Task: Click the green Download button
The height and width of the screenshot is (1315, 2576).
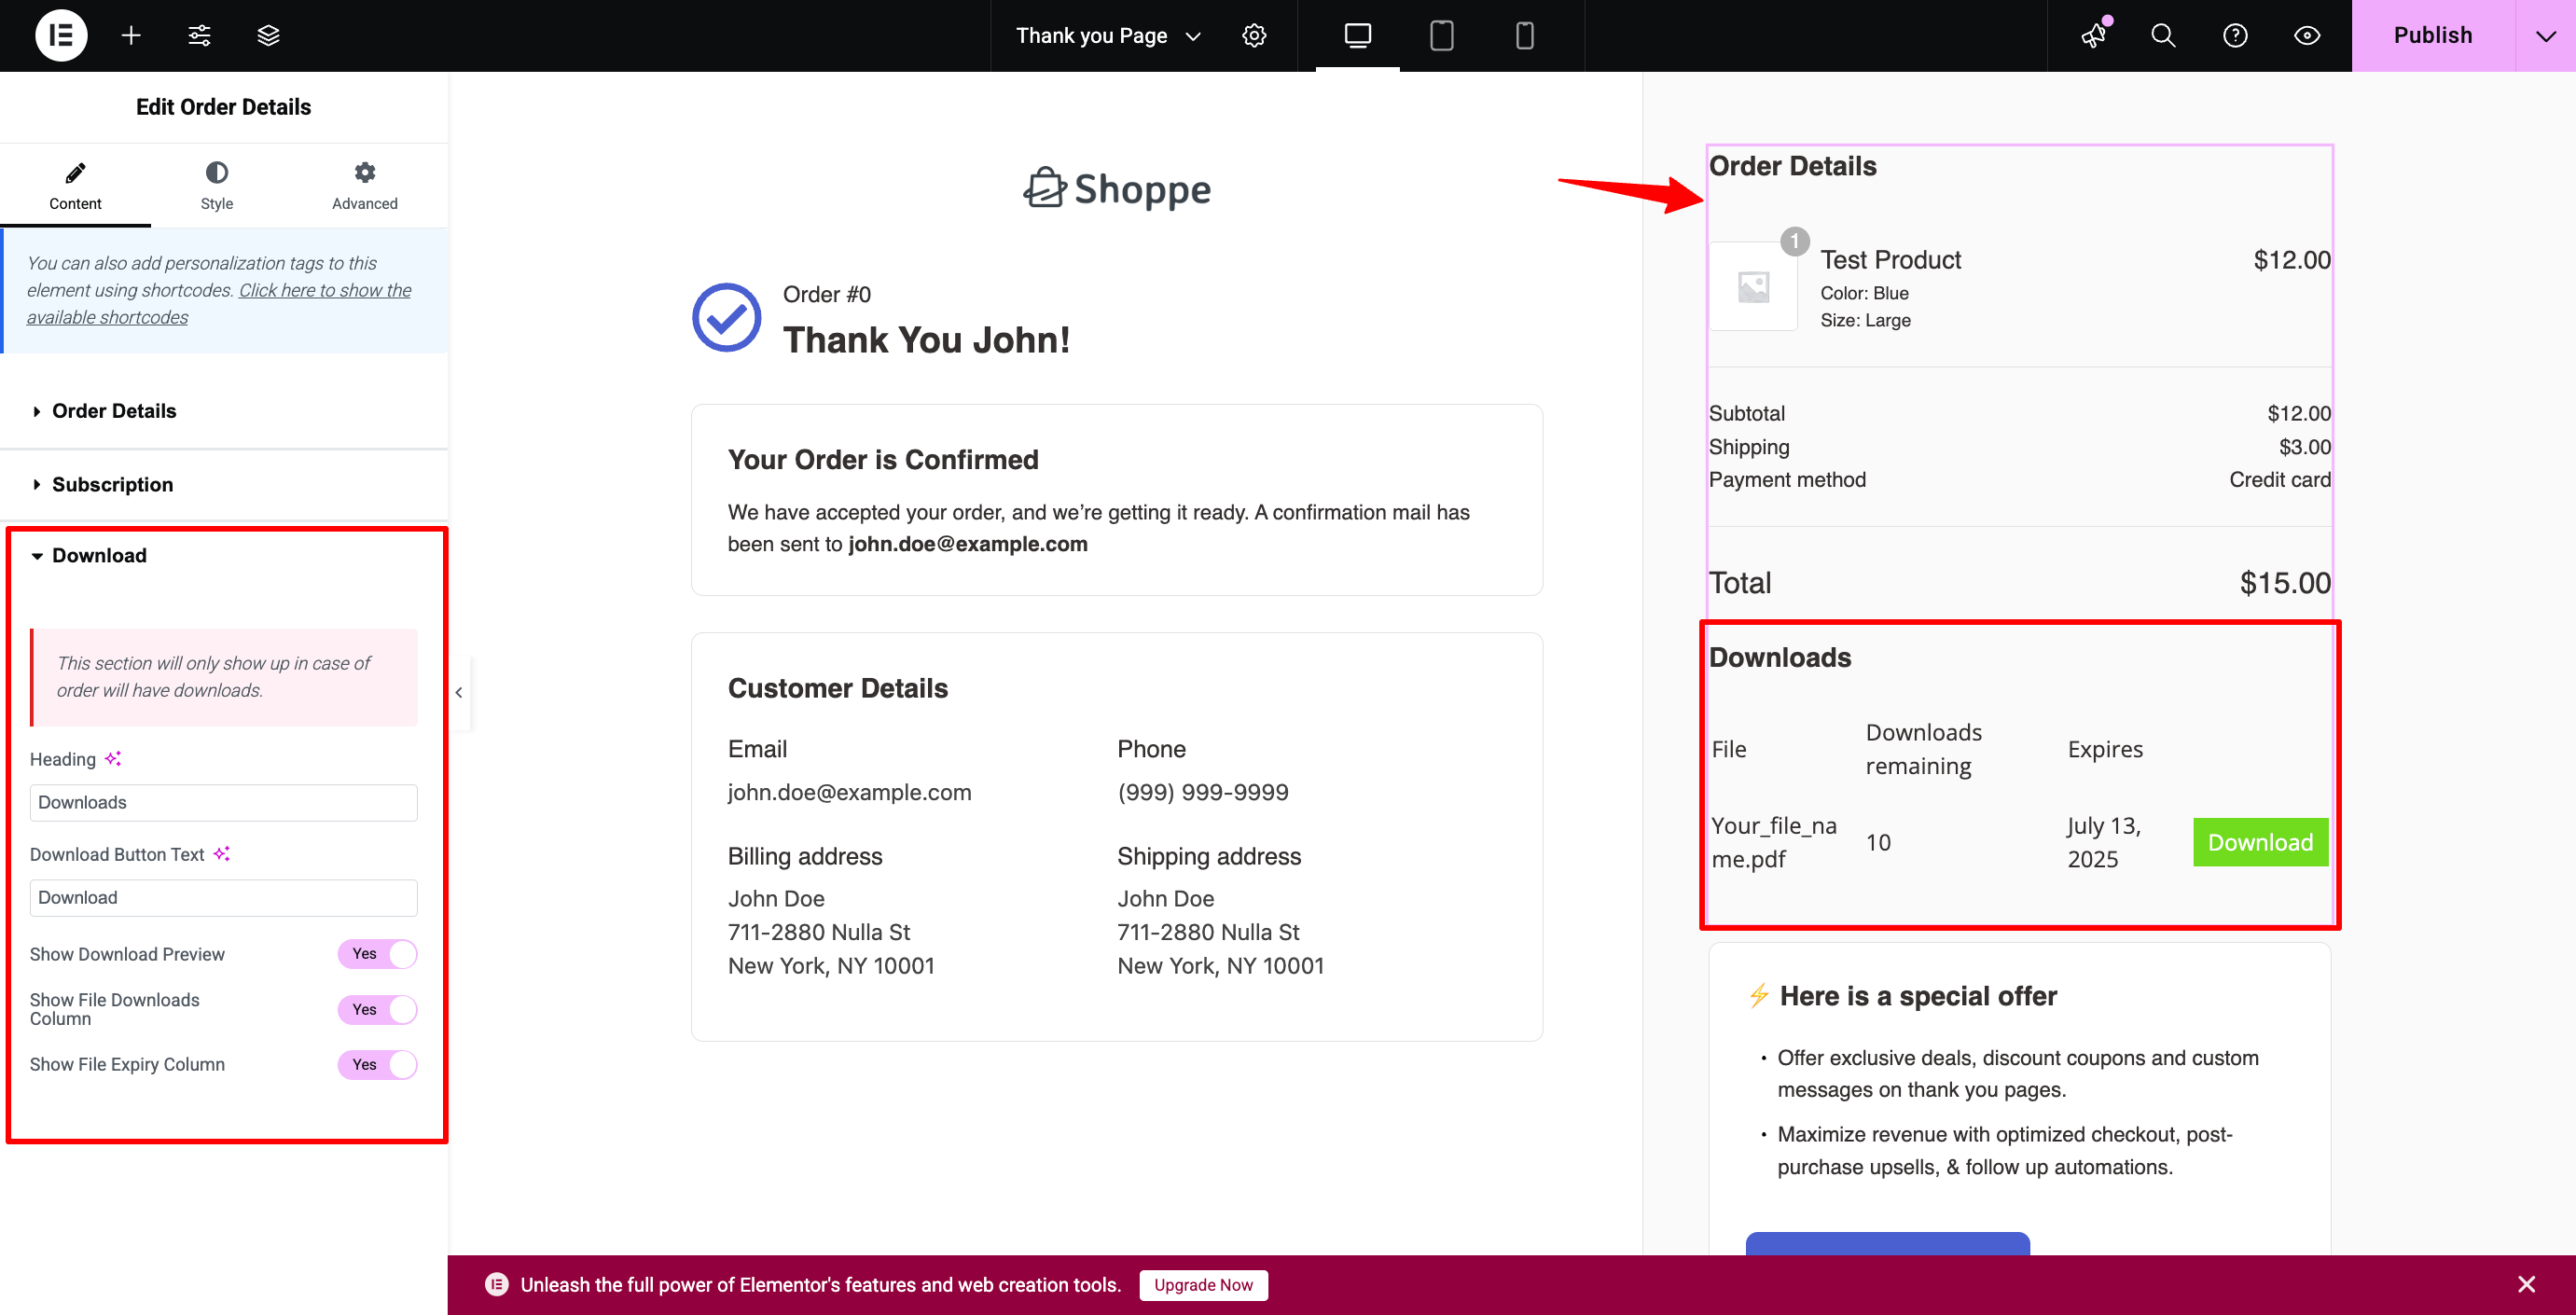Action: tap(2260, 842)
